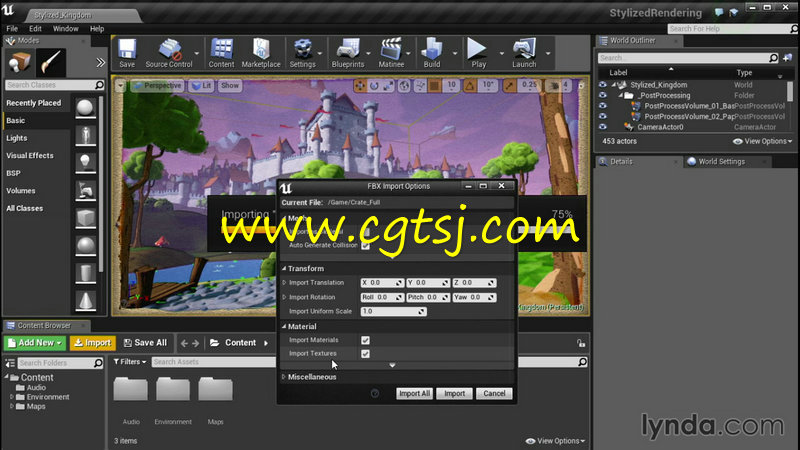Pick the Cylinder primitive in Basic list
The height and width of the screenshot is (450, 800).
(86, 273)
